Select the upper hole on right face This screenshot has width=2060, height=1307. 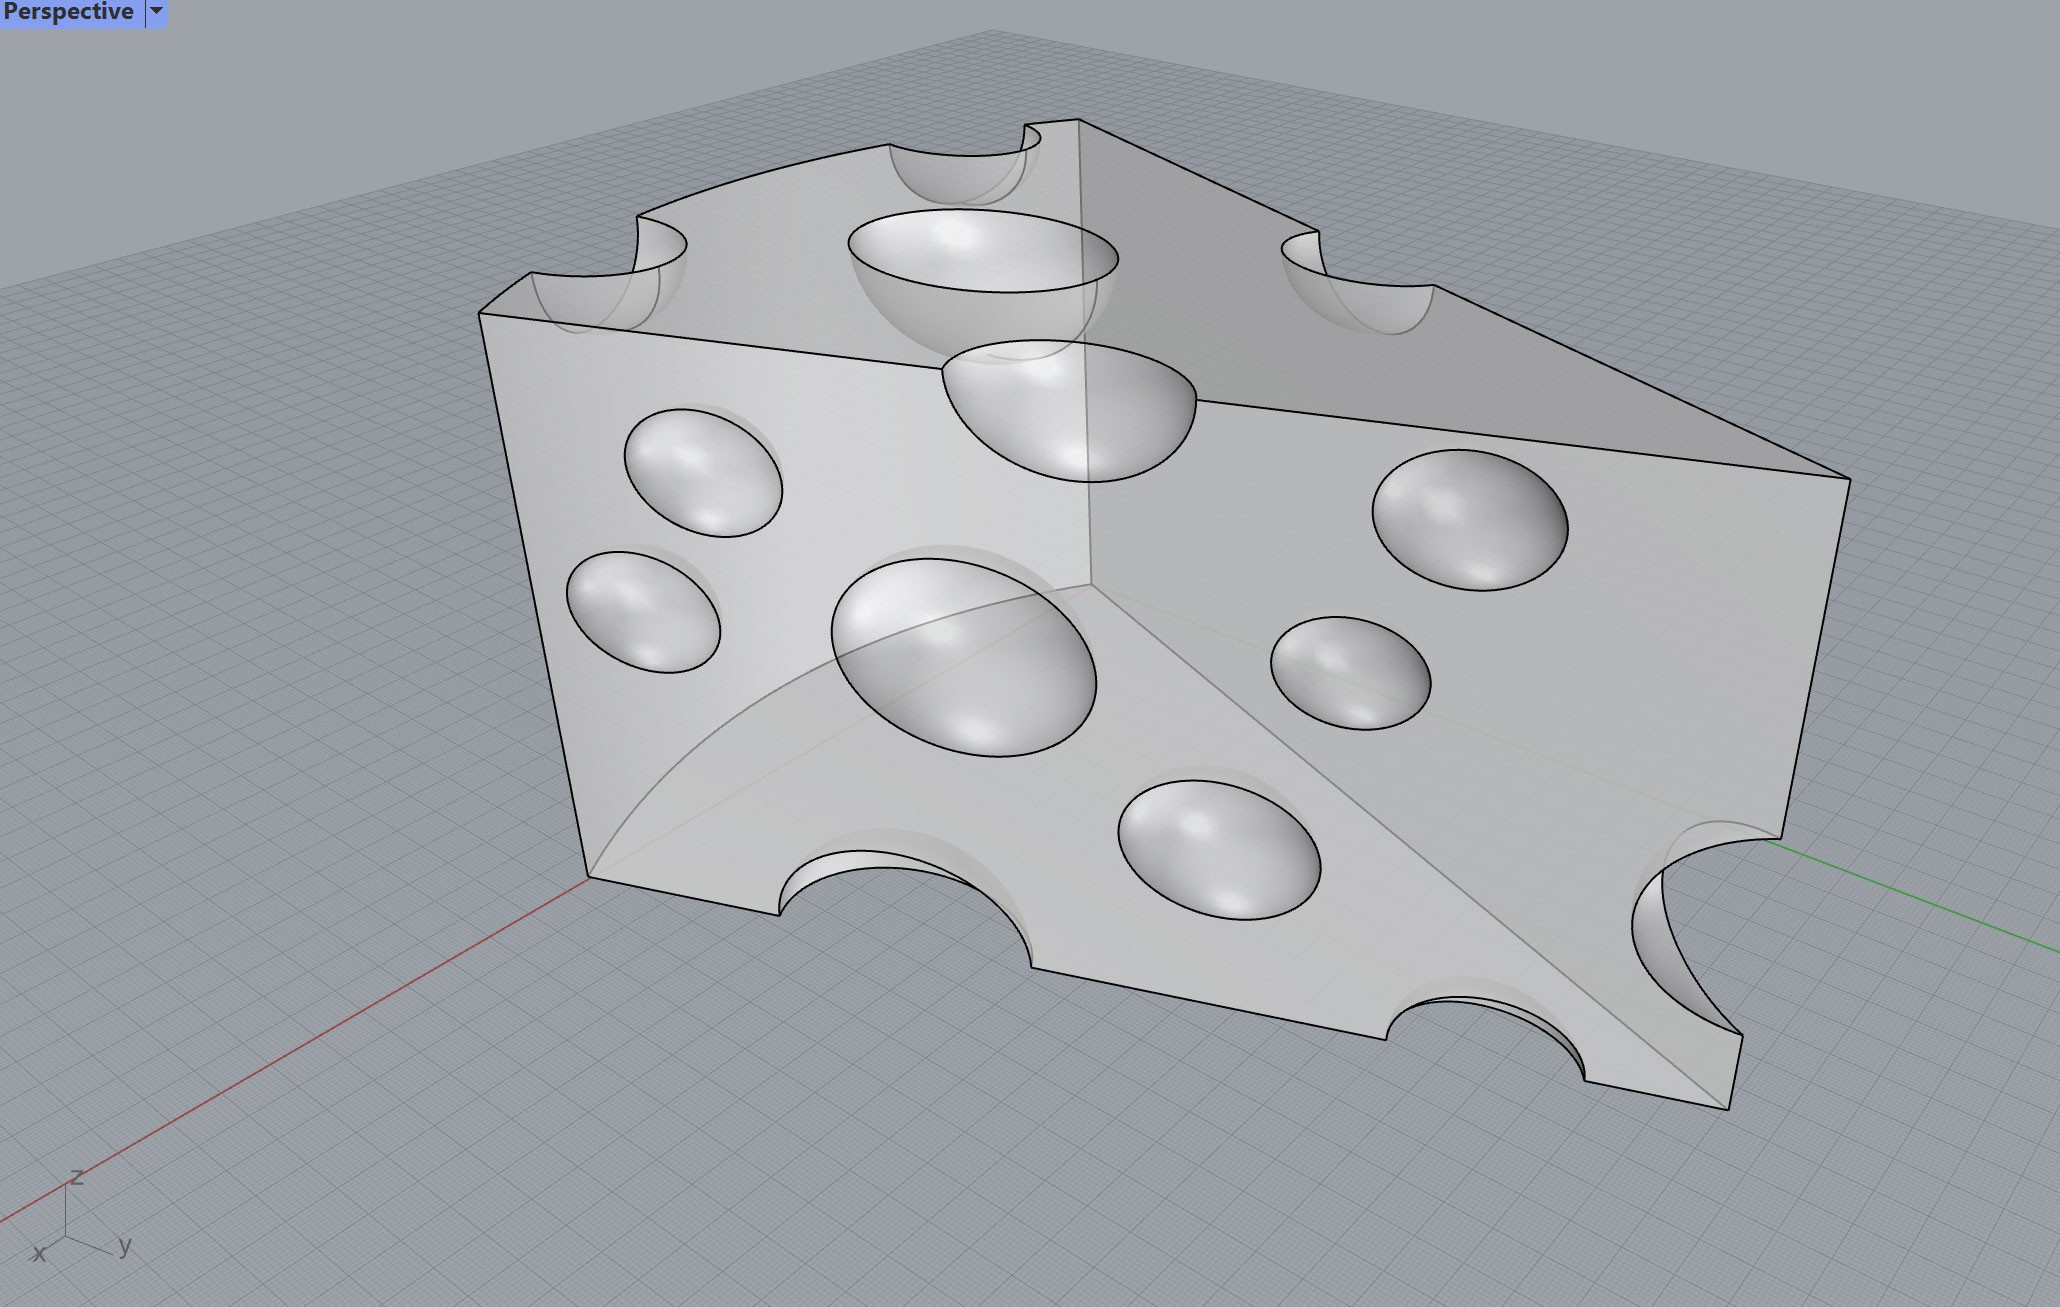1469,519
